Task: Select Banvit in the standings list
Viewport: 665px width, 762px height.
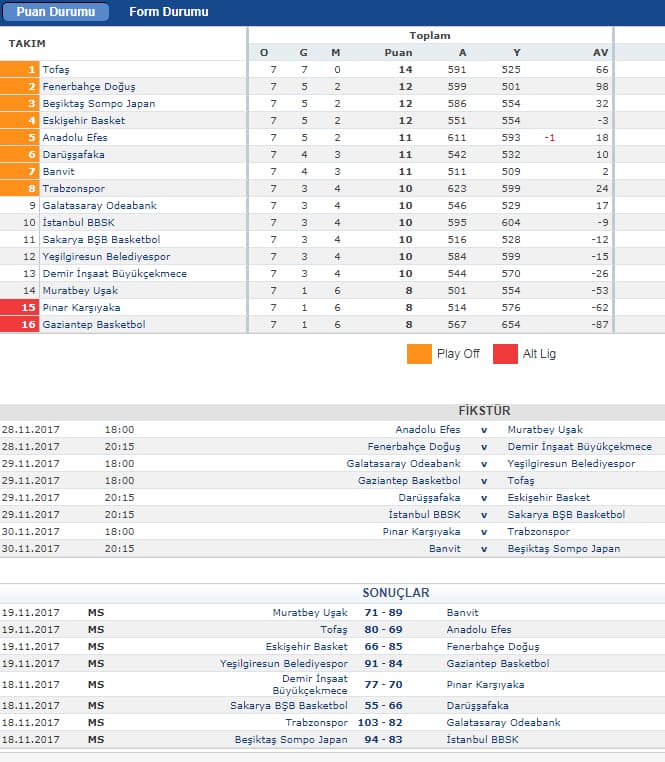Action: pos(58,172)
